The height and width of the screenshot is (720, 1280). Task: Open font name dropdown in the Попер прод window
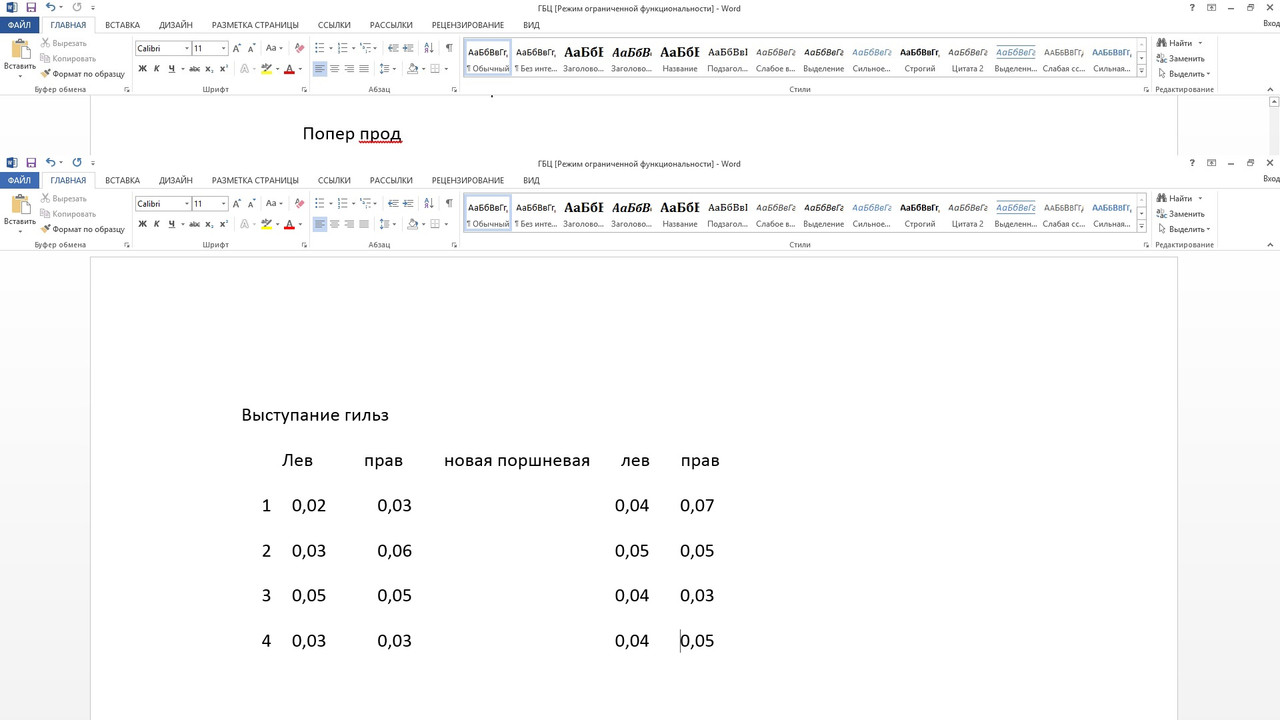(187, 48)
